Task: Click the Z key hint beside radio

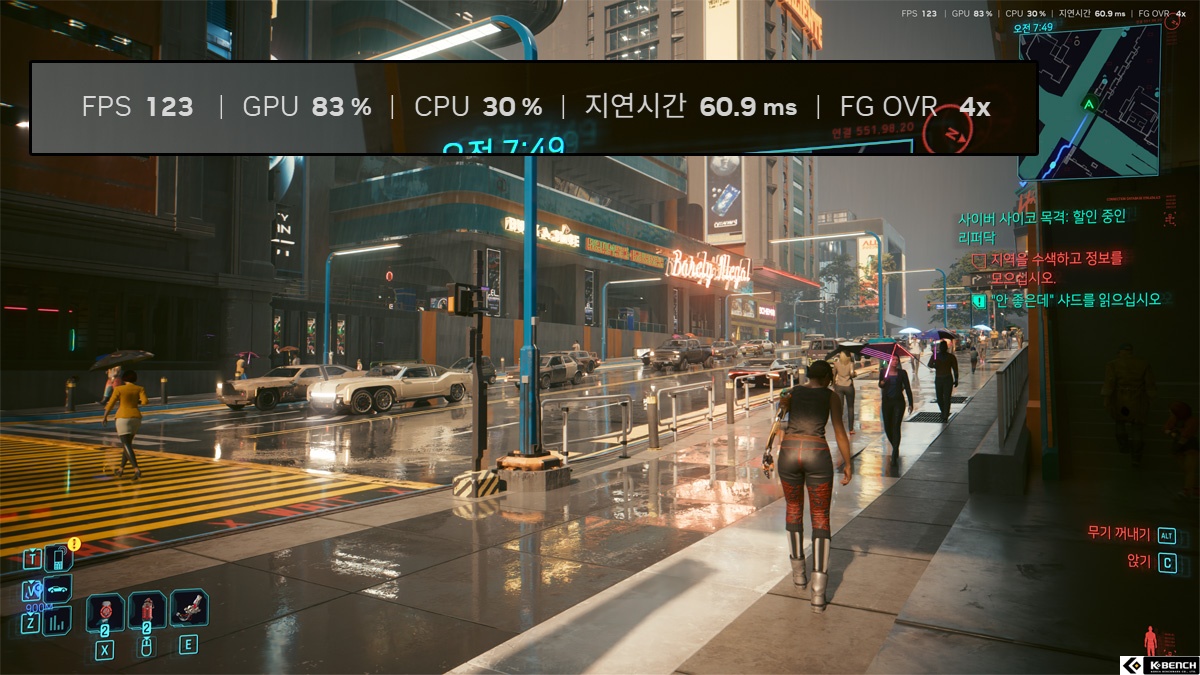Action: tap(31, 624)
